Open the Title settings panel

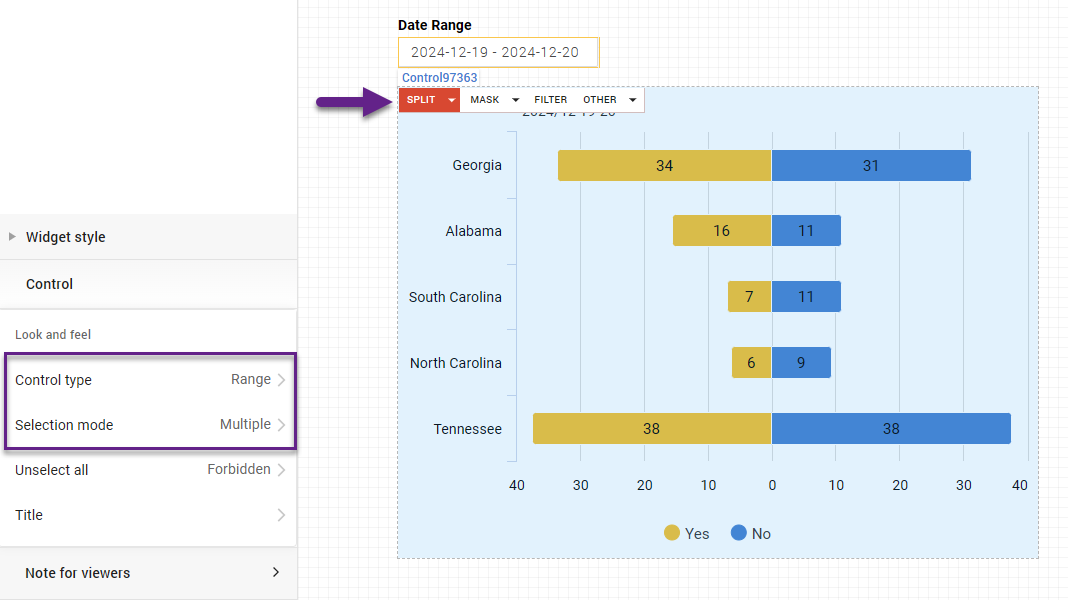(148, 515)
